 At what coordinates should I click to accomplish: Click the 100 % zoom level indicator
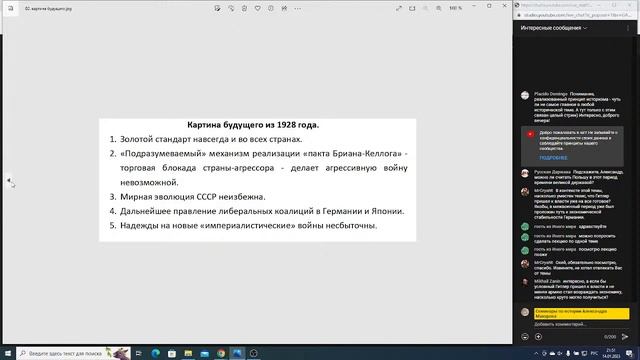click(456, 8)
